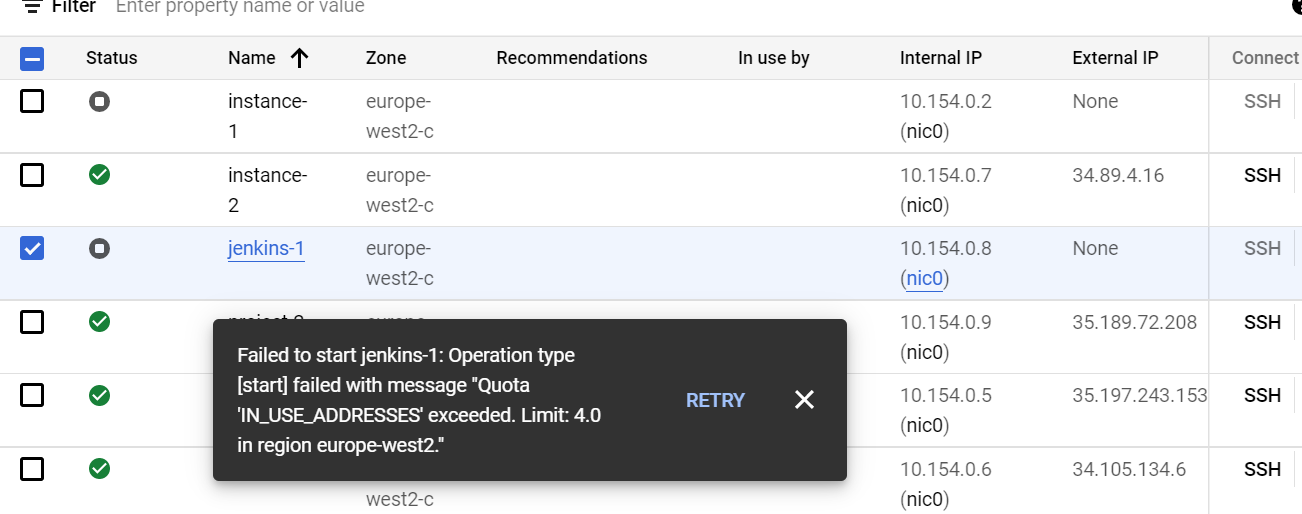Sort by the Status column header

pyautogui.click(x=111, y=58)
